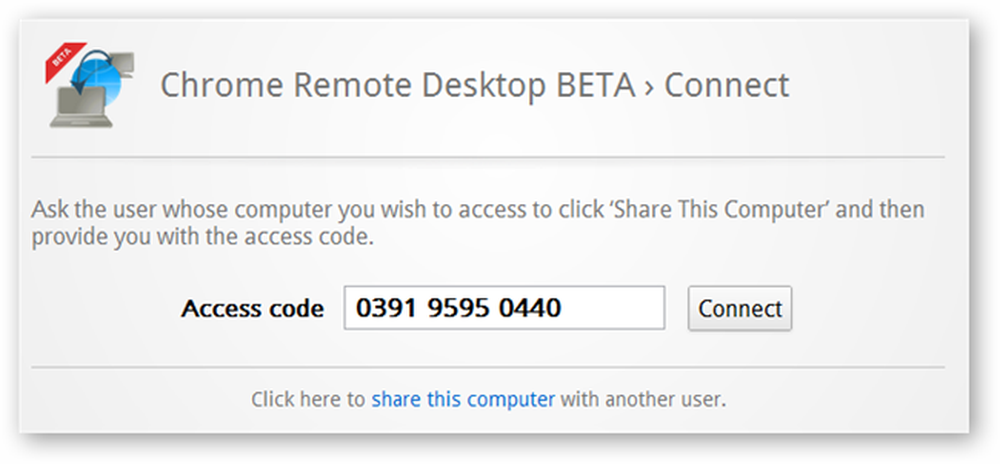Screen dimensions: 1000x464
Task: Select the "Connect" breadcrumb in header
Action: click(x=727, y=85)
